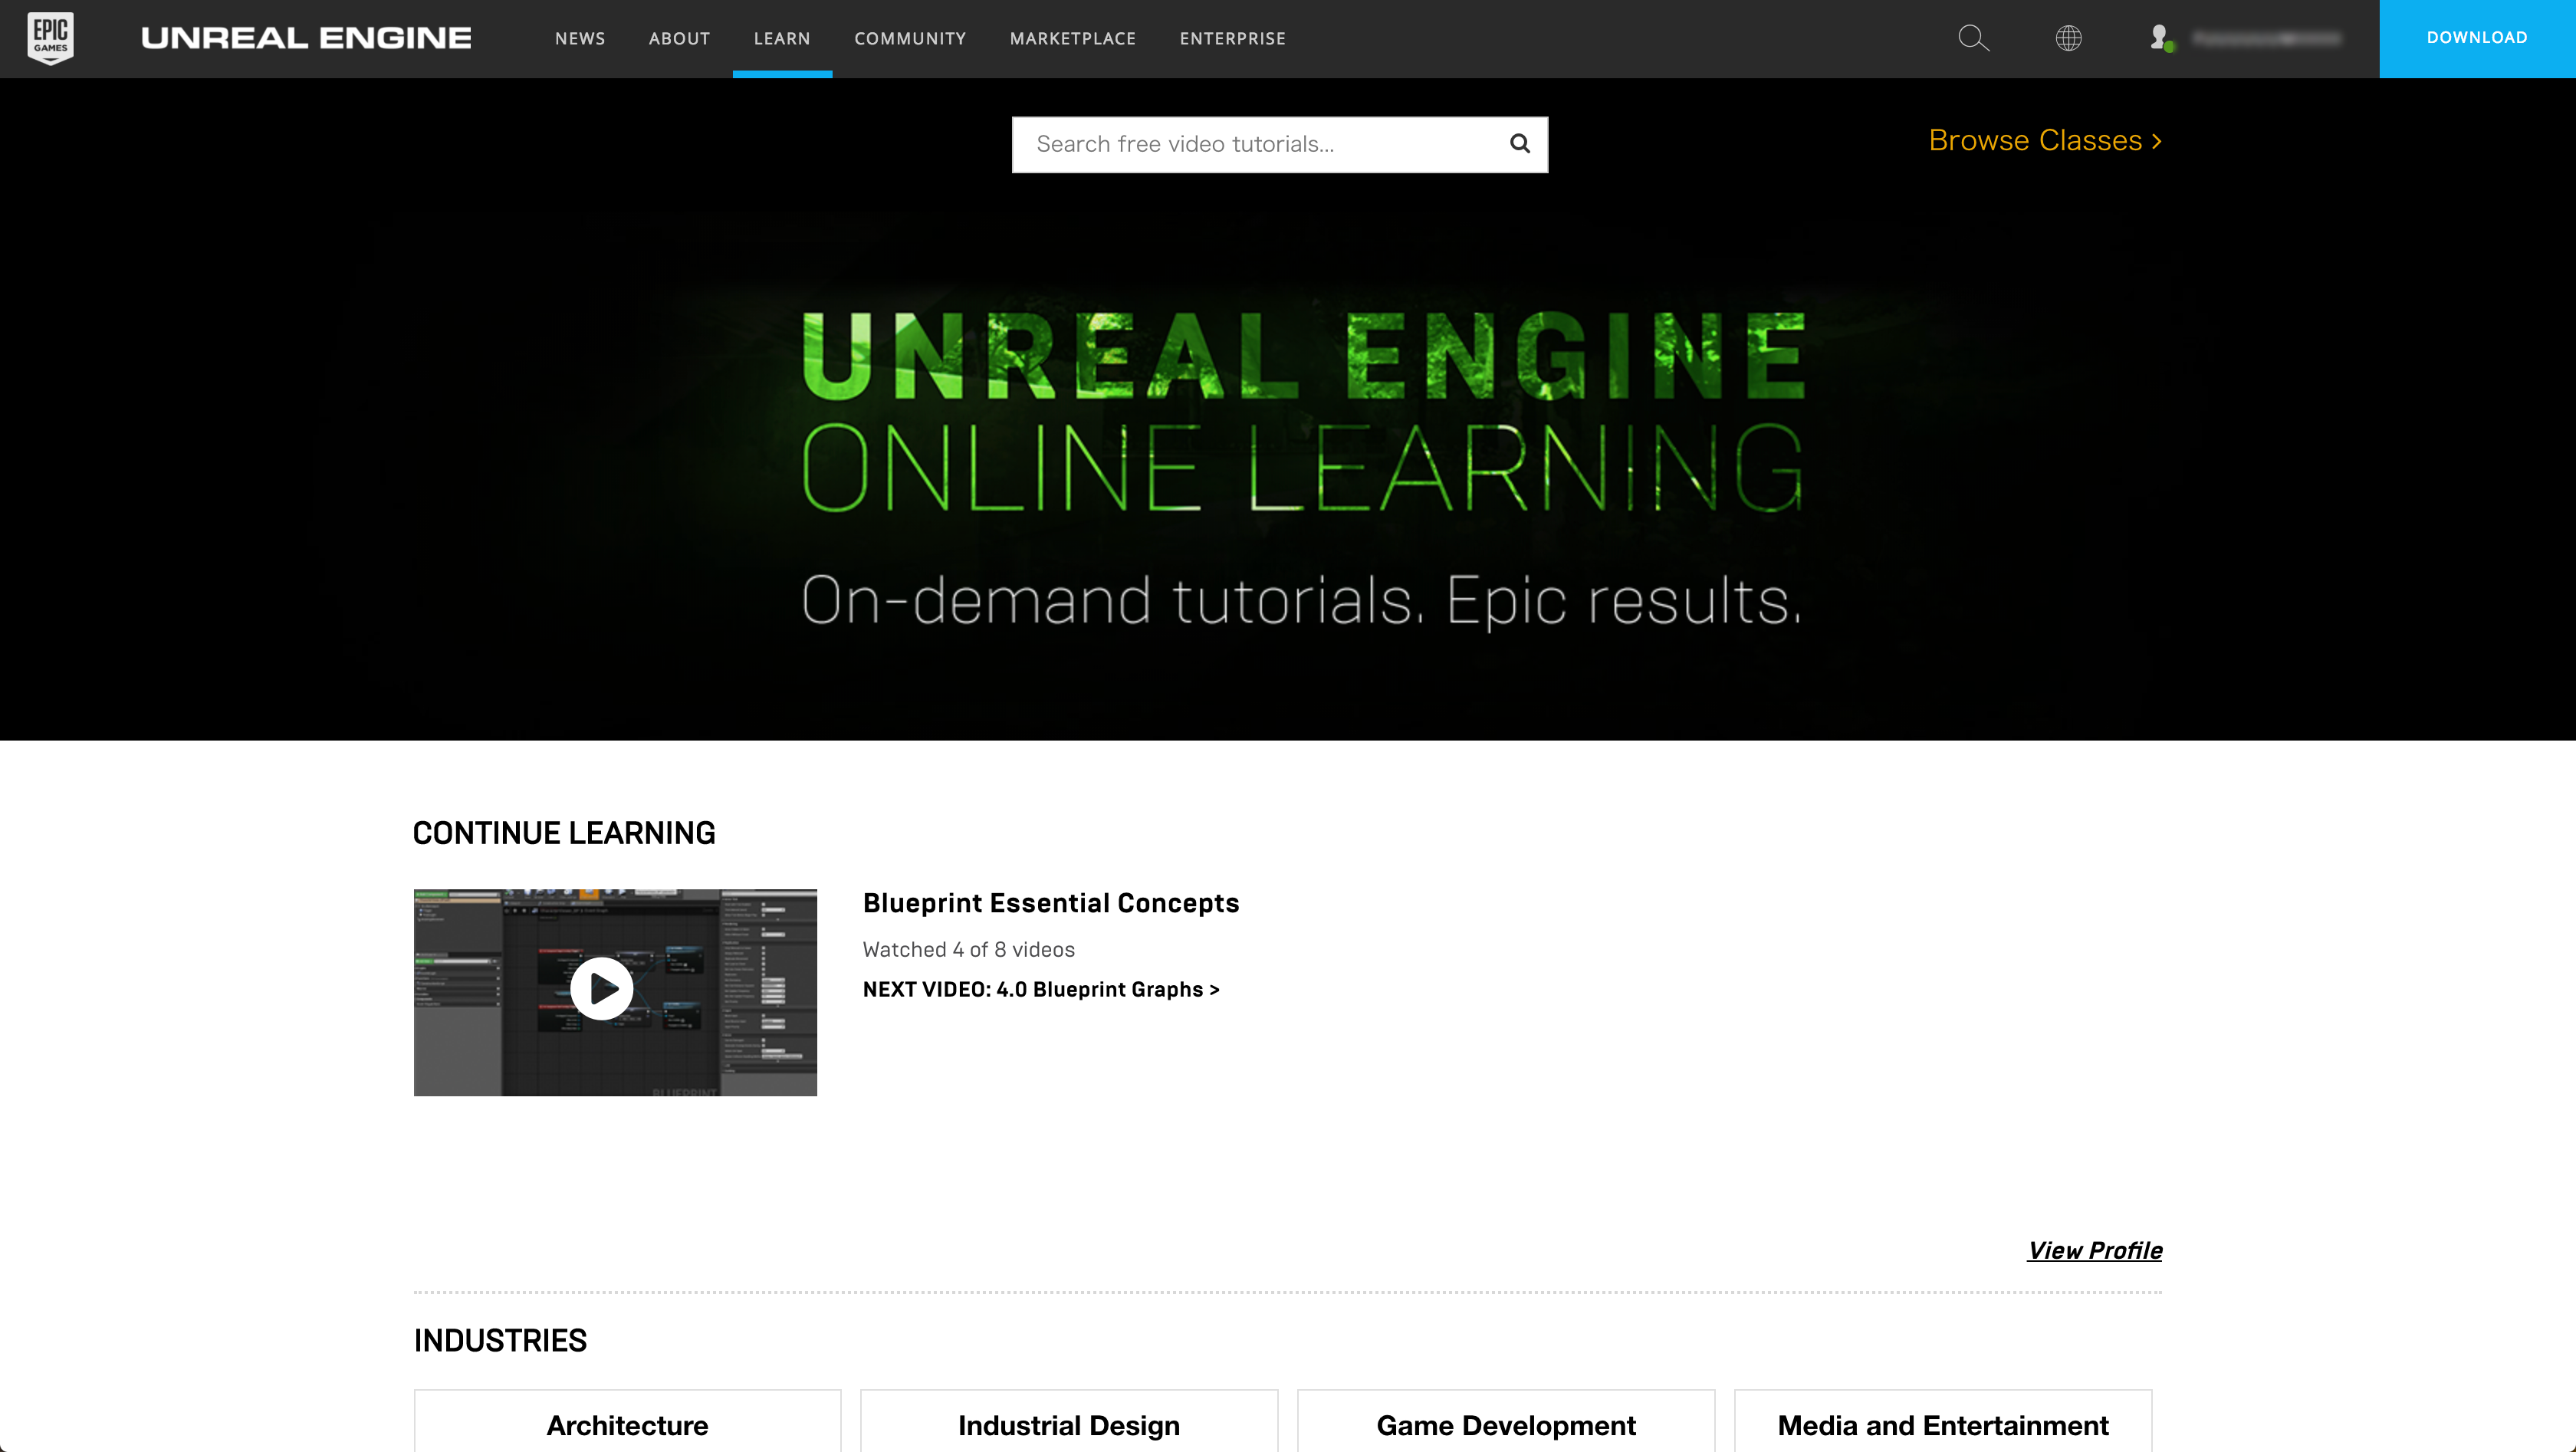
Task: Go to the MARKETPLACE page
Action: point(1072,38)
